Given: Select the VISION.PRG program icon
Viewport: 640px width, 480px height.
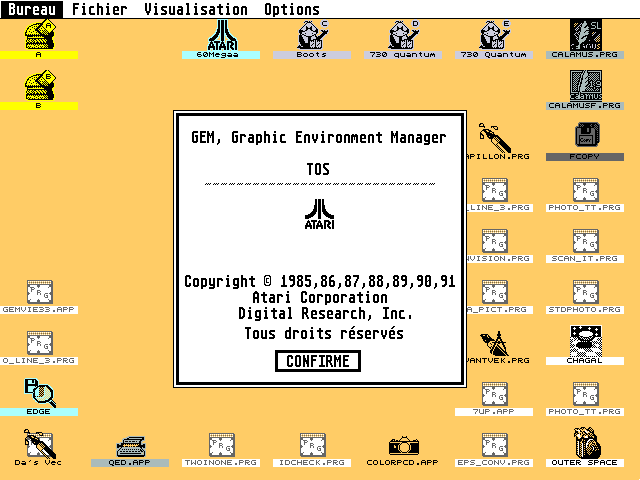Looking at the screenshot, I should point(495,241).
